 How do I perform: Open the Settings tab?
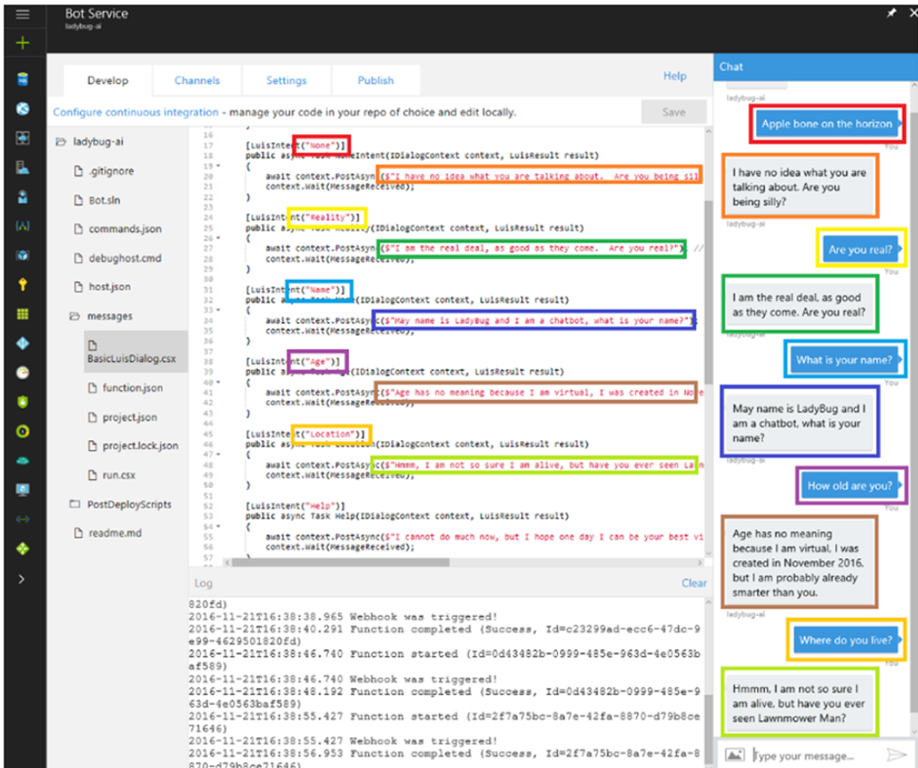coord(286,81)
